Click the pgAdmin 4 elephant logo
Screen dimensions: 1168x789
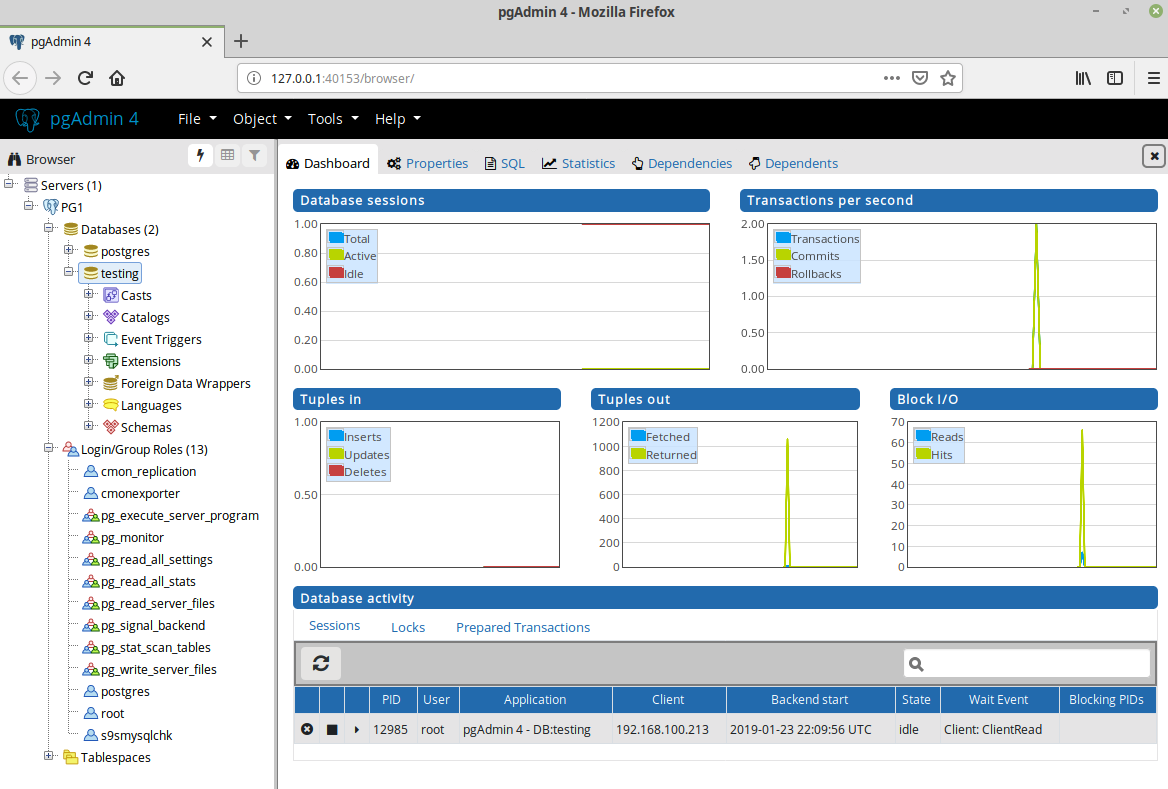tap(28, 119)
